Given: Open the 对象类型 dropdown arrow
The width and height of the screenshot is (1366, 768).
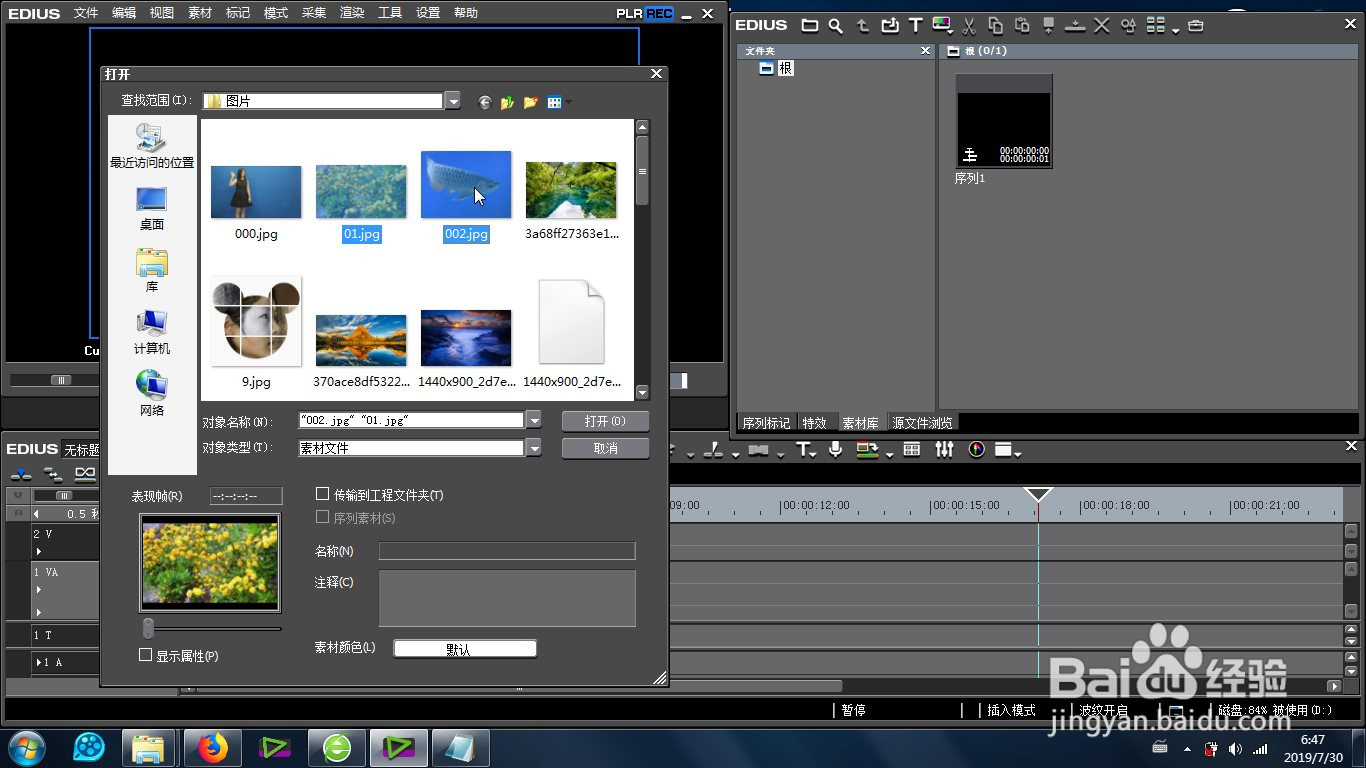Looking at the screenshot, I should (x=534, y=448).
